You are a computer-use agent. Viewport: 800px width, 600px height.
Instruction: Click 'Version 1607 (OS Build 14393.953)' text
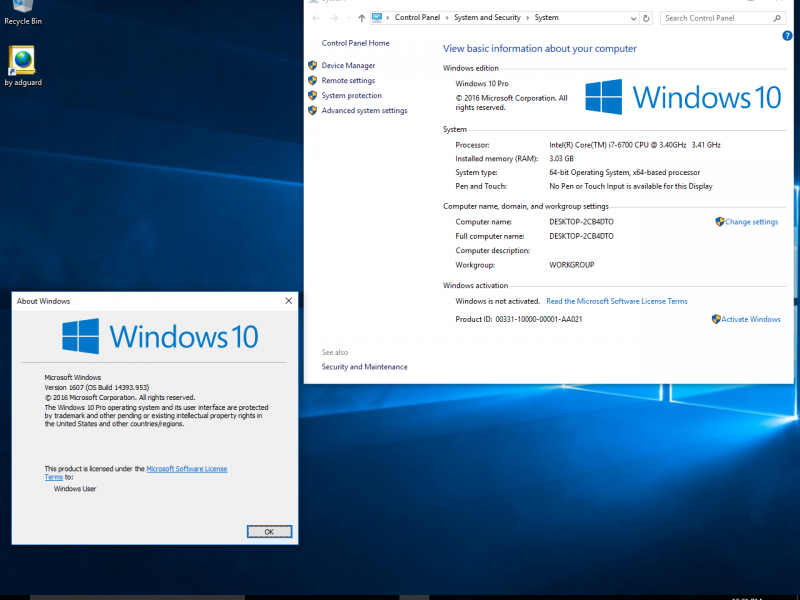[x=97, y=387]
